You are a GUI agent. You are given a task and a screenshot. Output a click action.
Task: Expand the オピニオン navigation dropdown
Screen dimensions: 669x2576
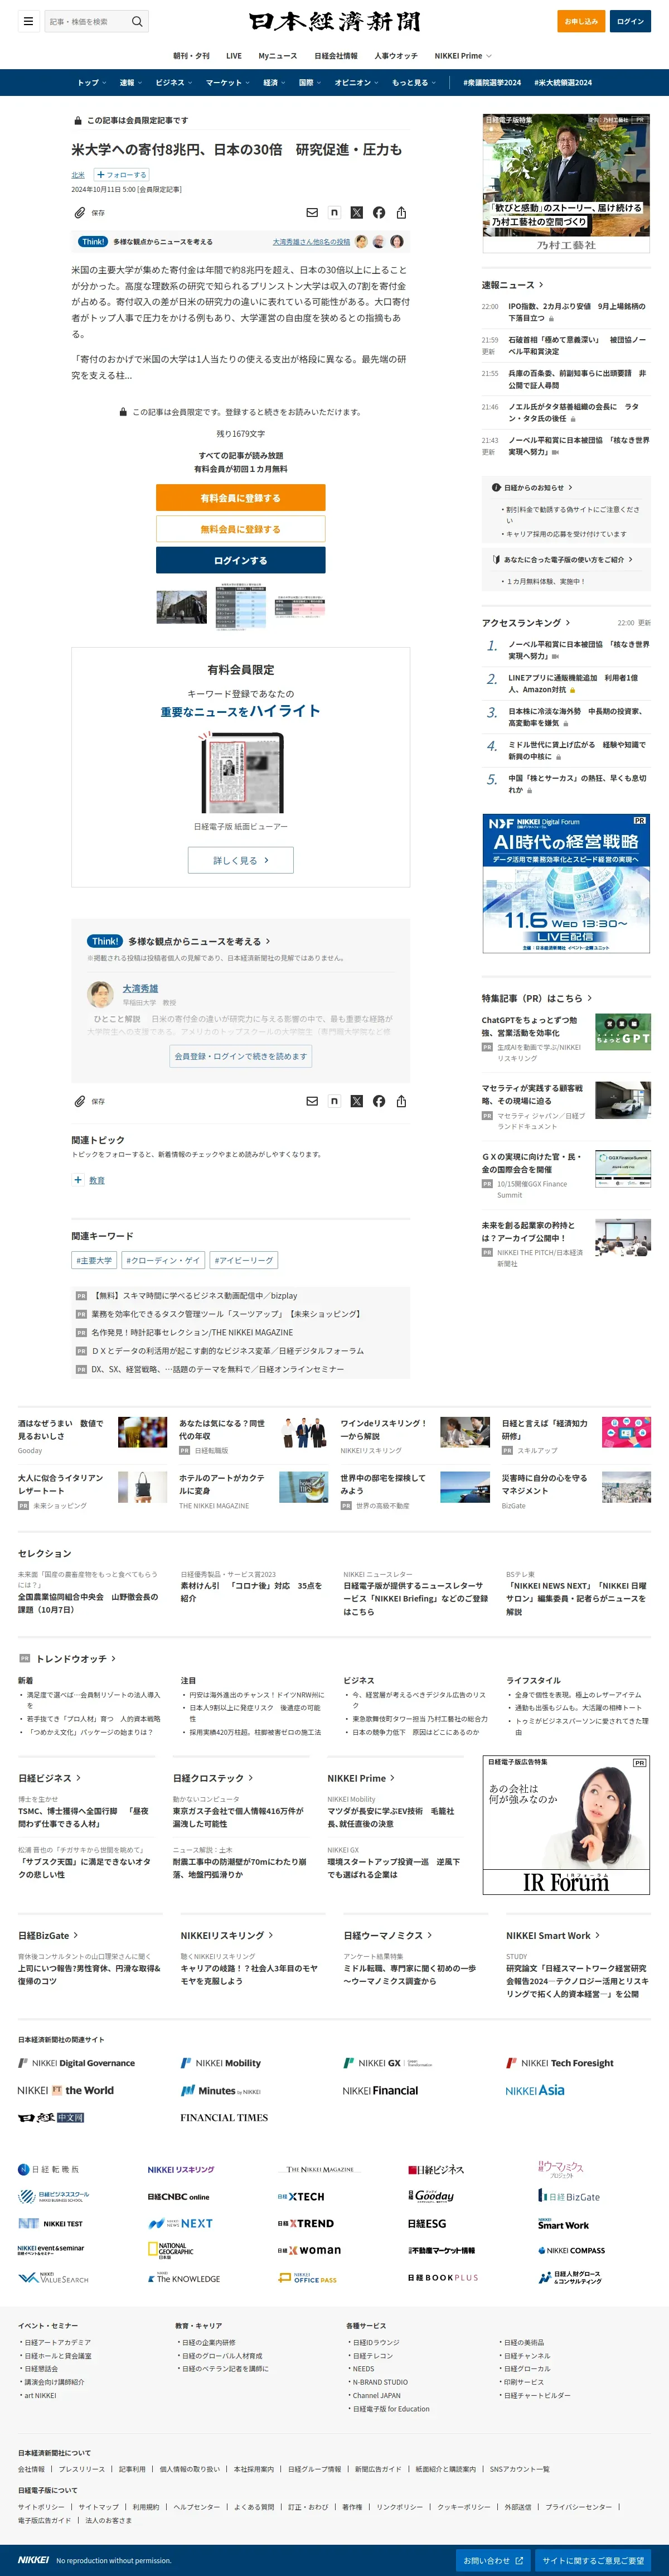[x=356, y=83]
